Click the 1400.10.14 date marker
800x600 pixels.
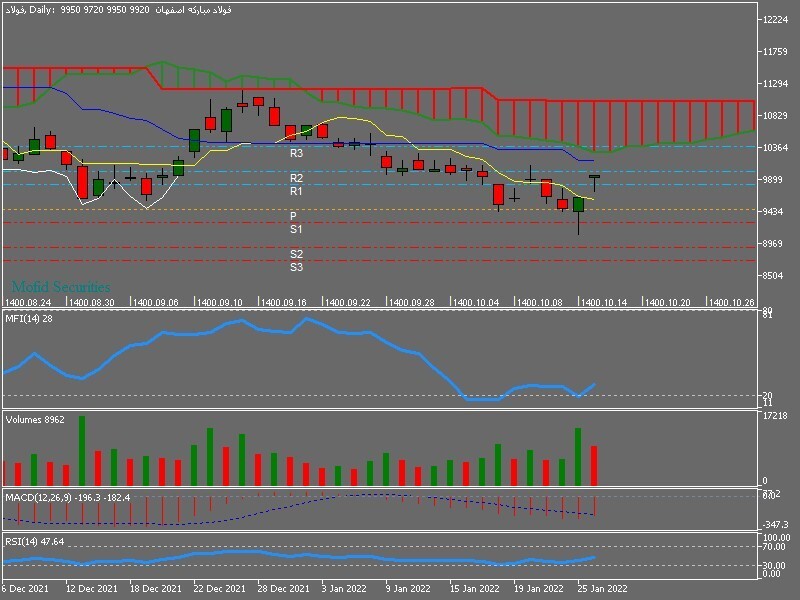tap(604, 303)
